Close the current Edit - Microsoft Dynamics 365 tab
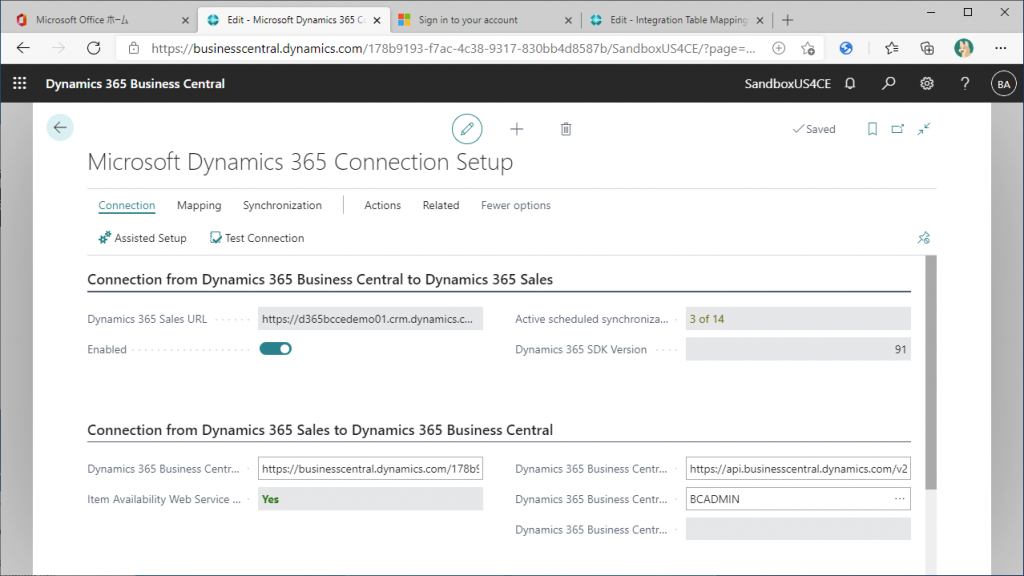The width and height of the screenshot is (1024, 576). click(x=377, y=20)
